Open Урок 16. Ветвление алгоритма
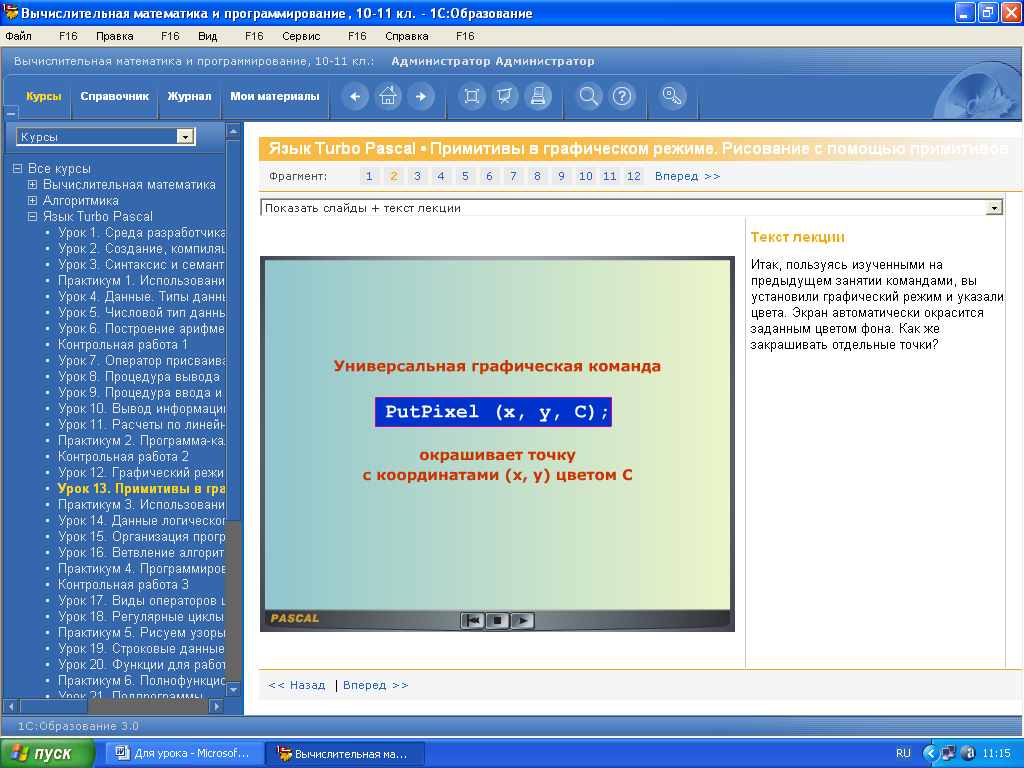 [x=141, y=552]
